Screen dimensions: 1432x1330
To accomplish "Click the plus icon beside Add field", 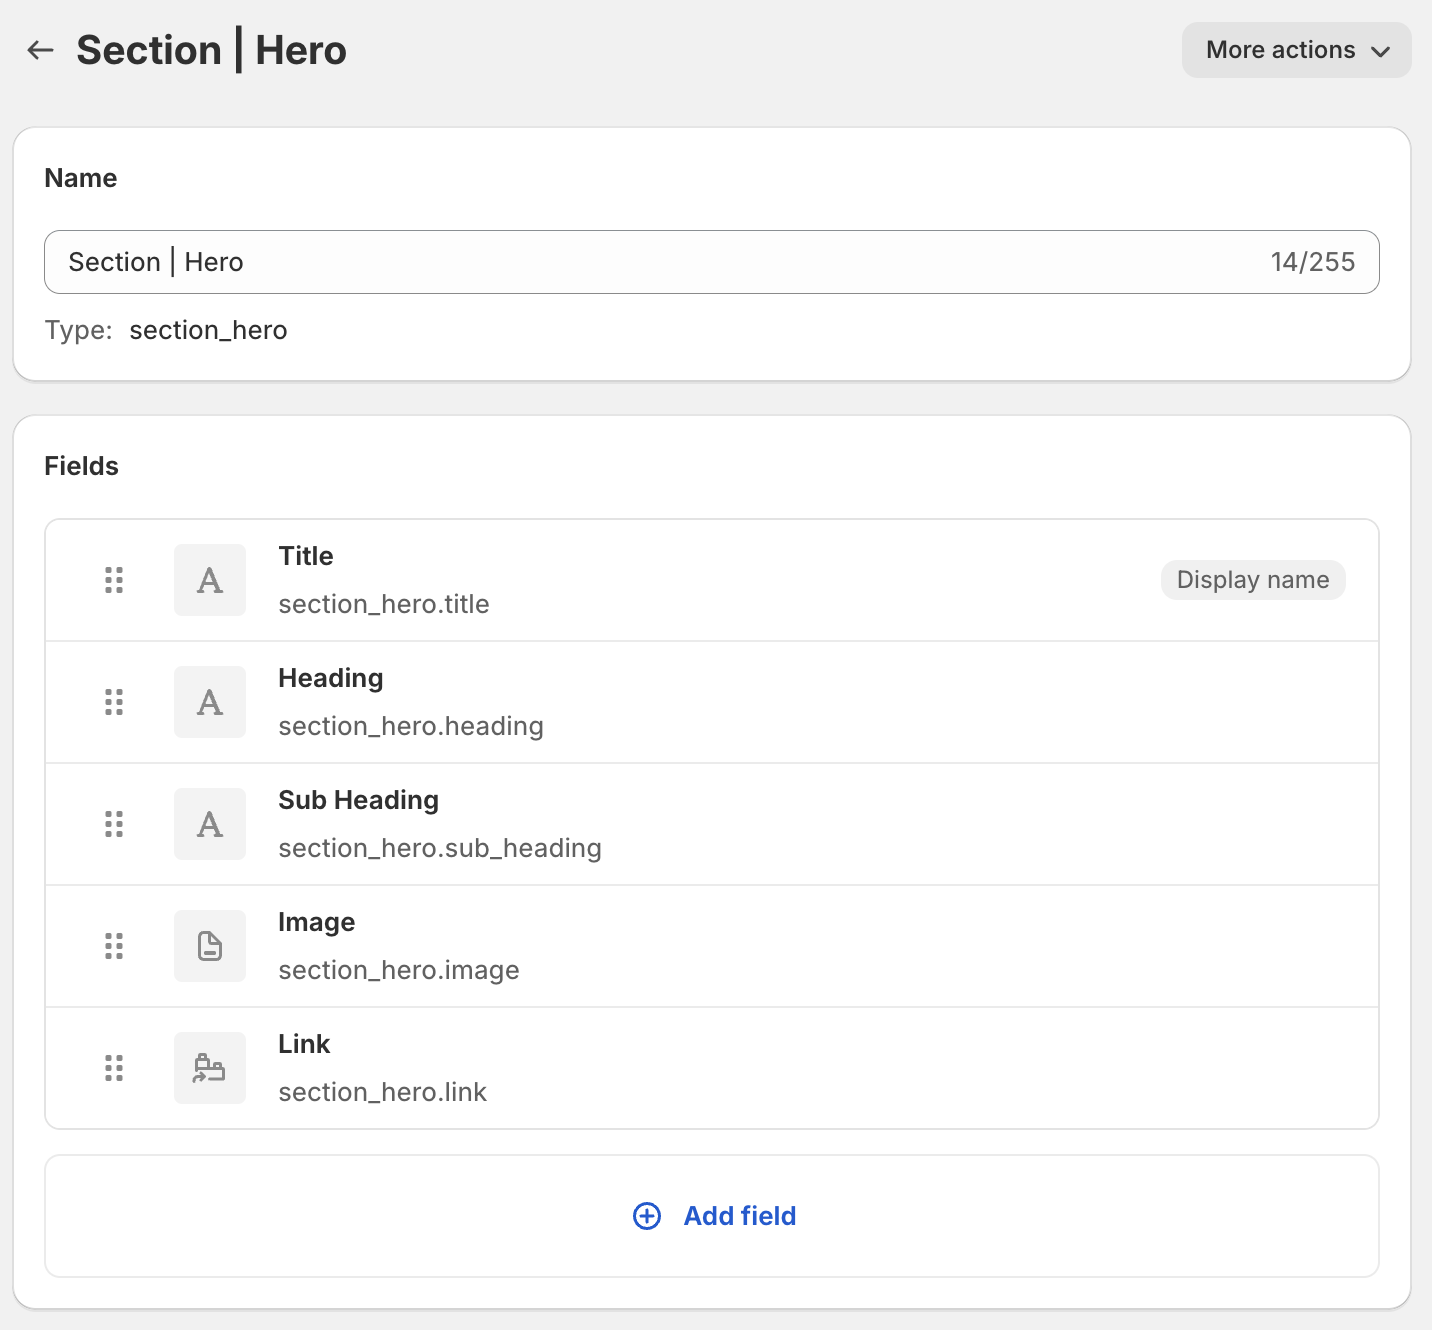I will 647,1216.
